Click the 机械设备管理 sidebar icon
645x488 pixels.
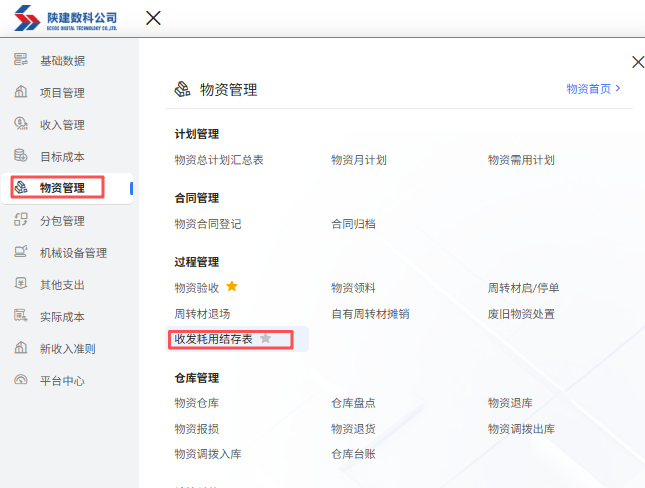click(x=20, y=252)
